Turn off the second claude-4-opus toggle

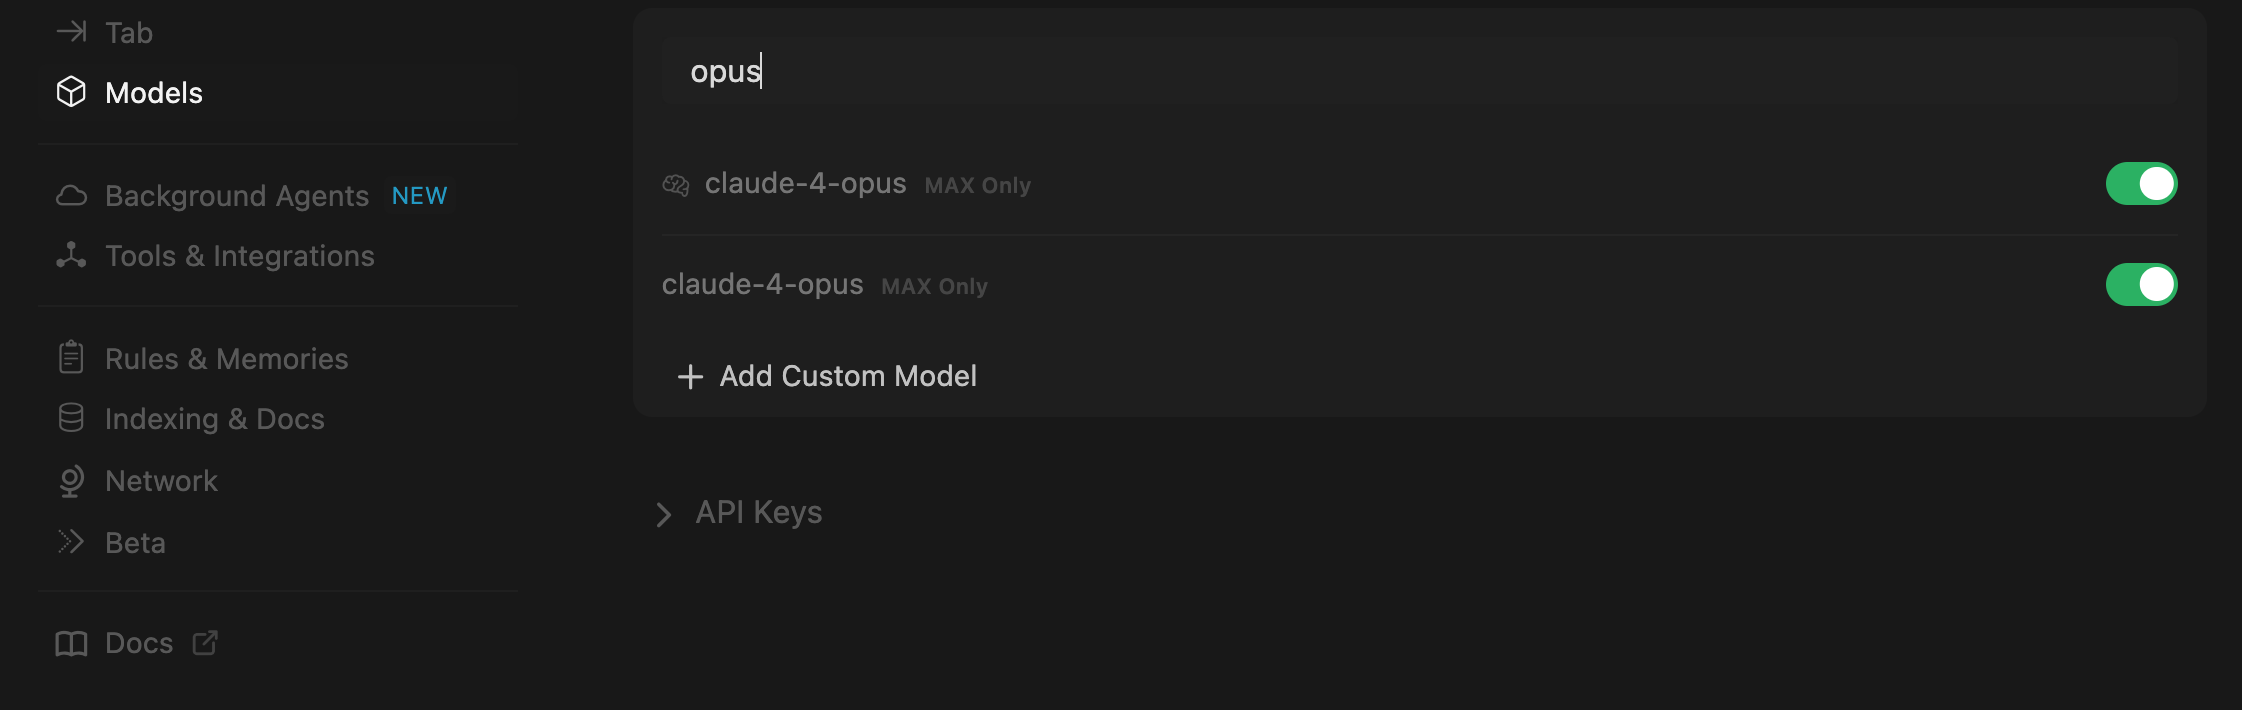point(2141,285)
